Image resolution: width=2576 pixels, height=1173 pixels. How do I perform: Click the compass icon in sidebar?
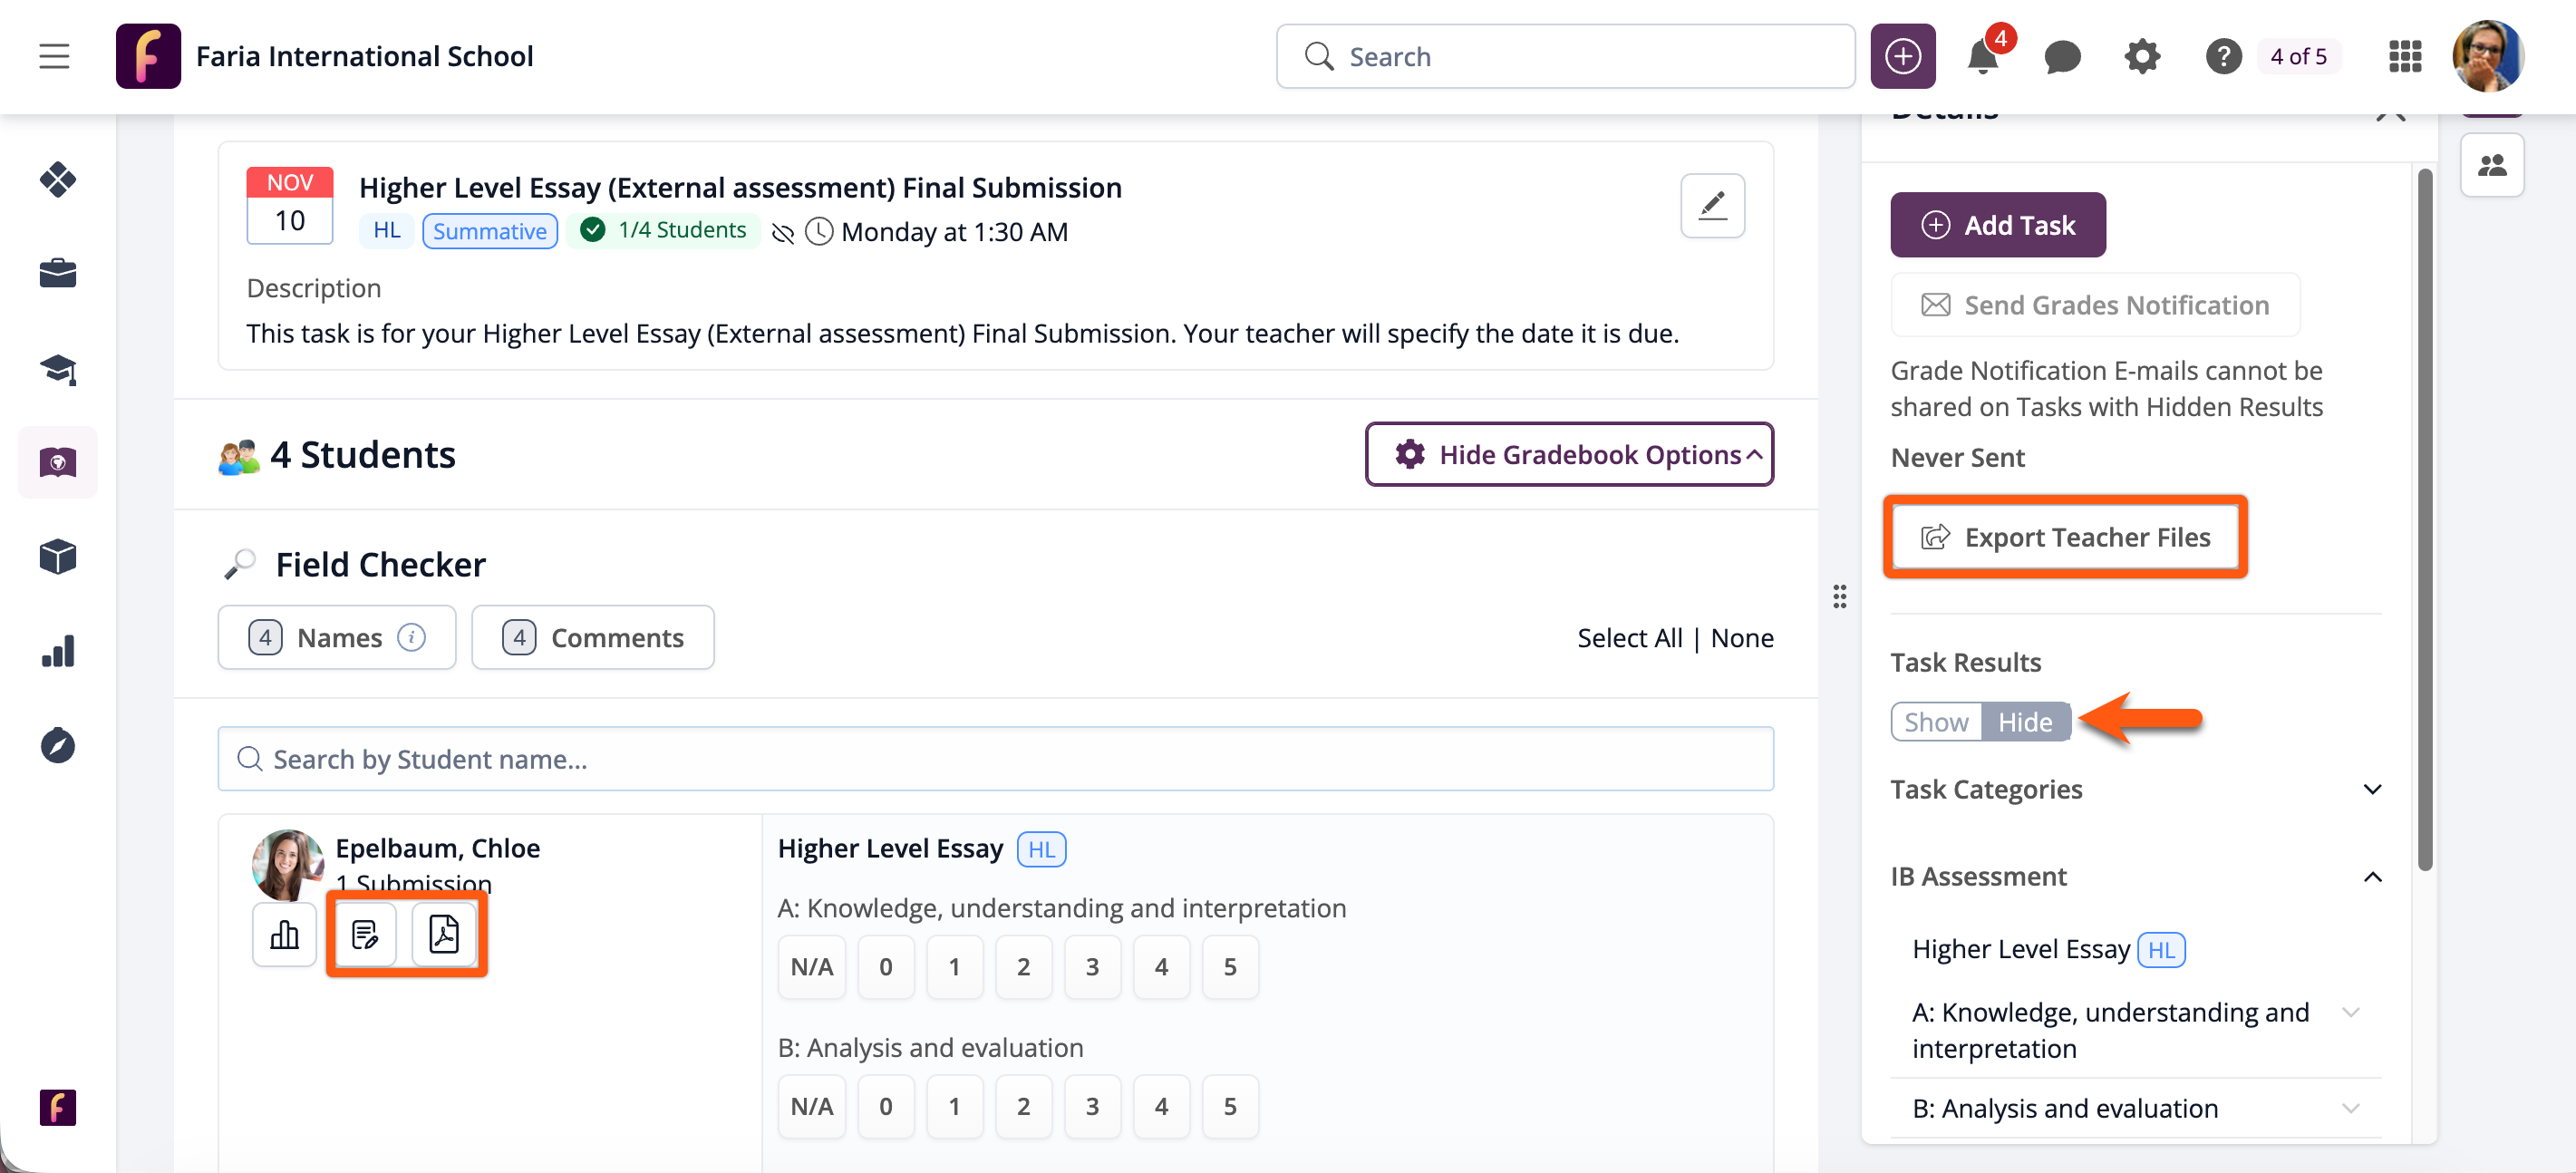coord(58,745)
